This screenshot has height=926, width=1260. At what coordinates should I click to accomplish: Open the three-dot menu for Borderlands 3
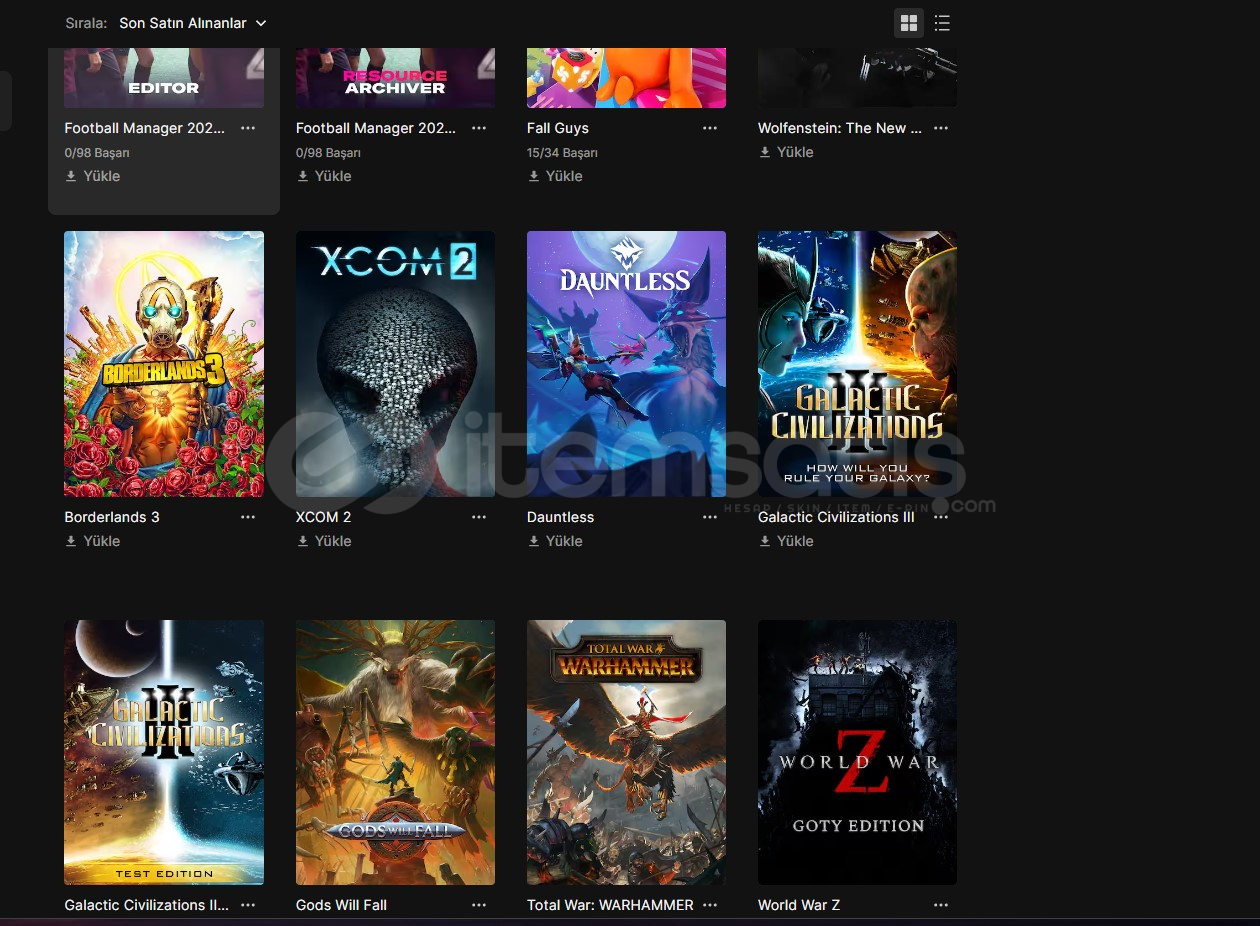(x=248, y=517)
